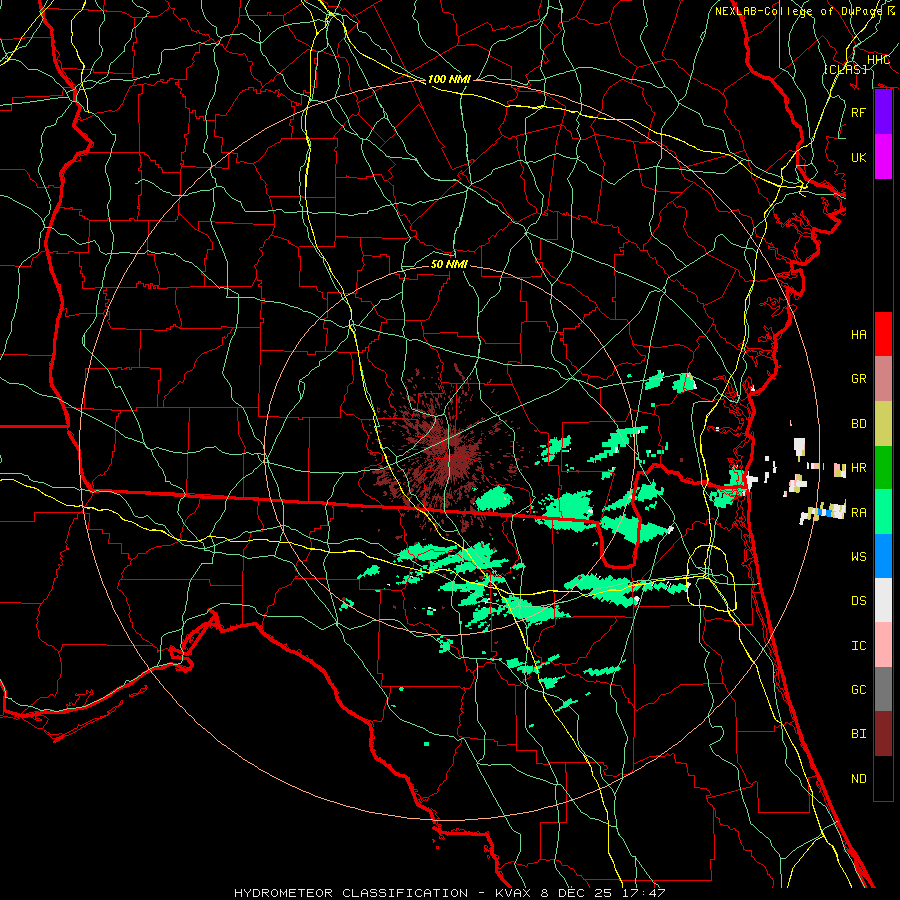Click the RA legend label
The image size is (900, 900).
click(x=858, y=513)
